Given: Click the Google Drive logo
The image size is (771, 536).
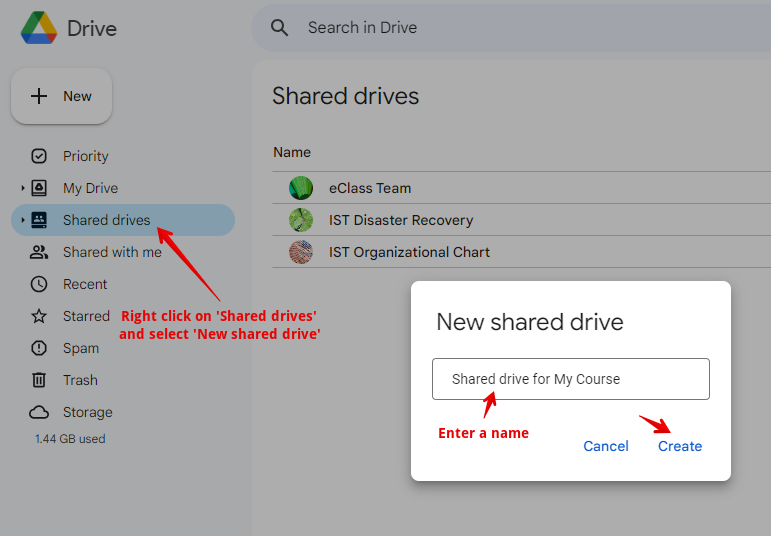Looking at the screenshot, I should point(39,28).
